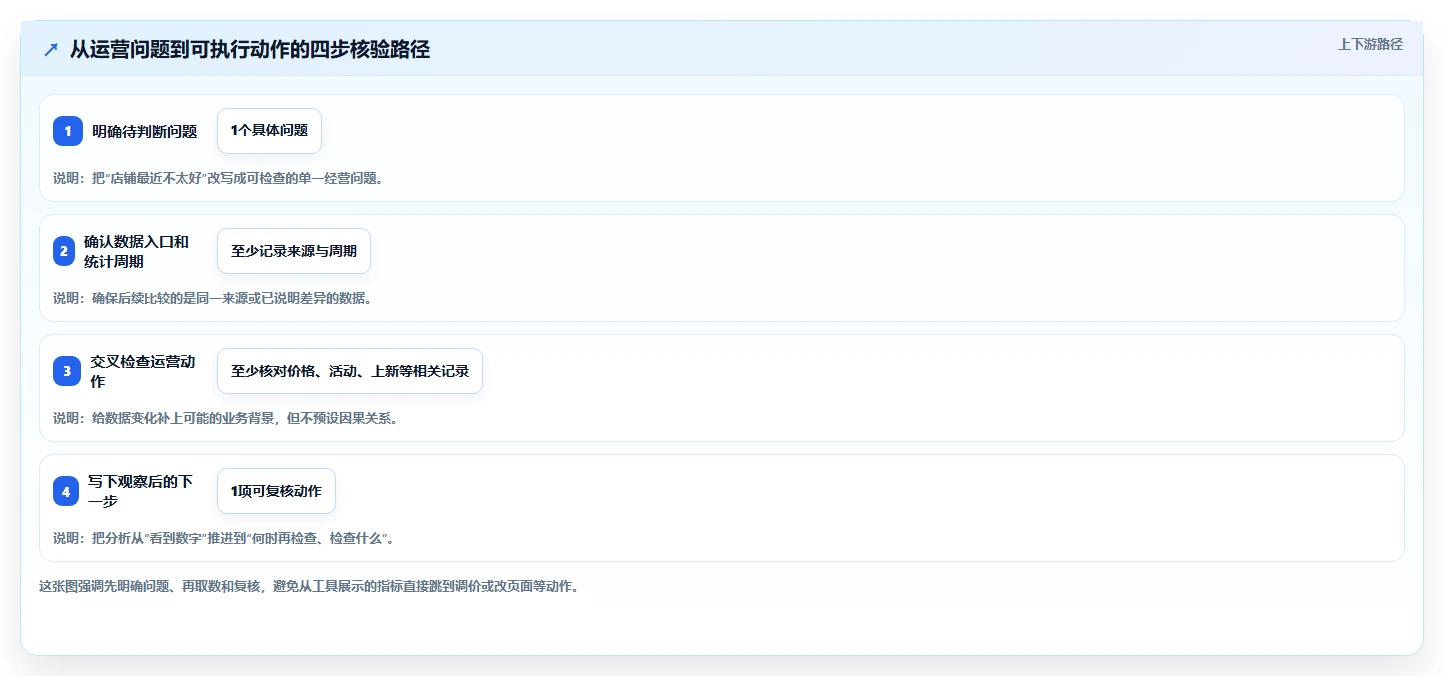Click the heading 从运营问题到可执行动作的四步核验路径
1444x676 pixels.
tap(250, 49)
